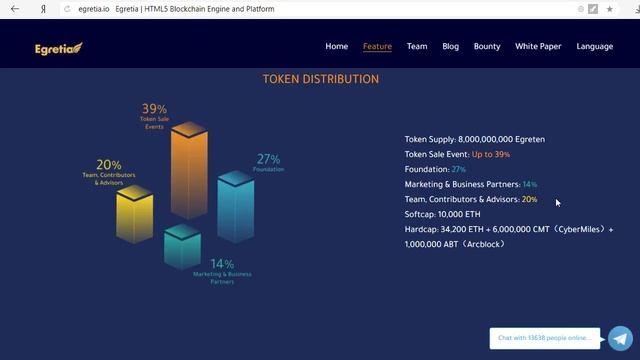Click the Softcap: 10,000 ETH line
This screenshot has height=360, width=640.
point(442,214)
